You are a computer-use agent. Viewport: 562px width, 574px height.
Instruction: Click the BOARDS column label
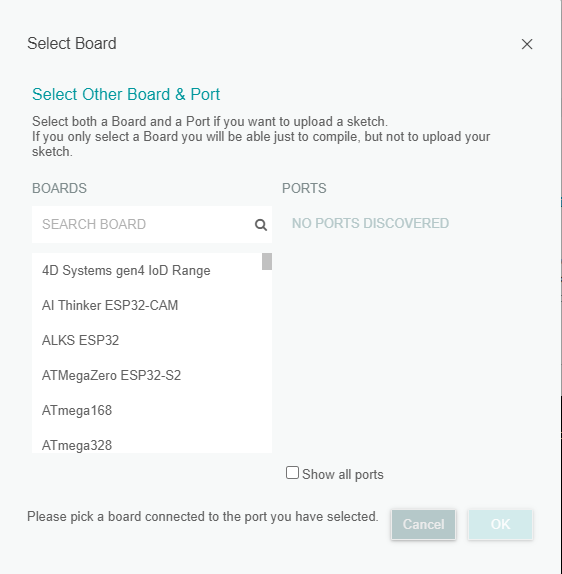click(59, 188)
